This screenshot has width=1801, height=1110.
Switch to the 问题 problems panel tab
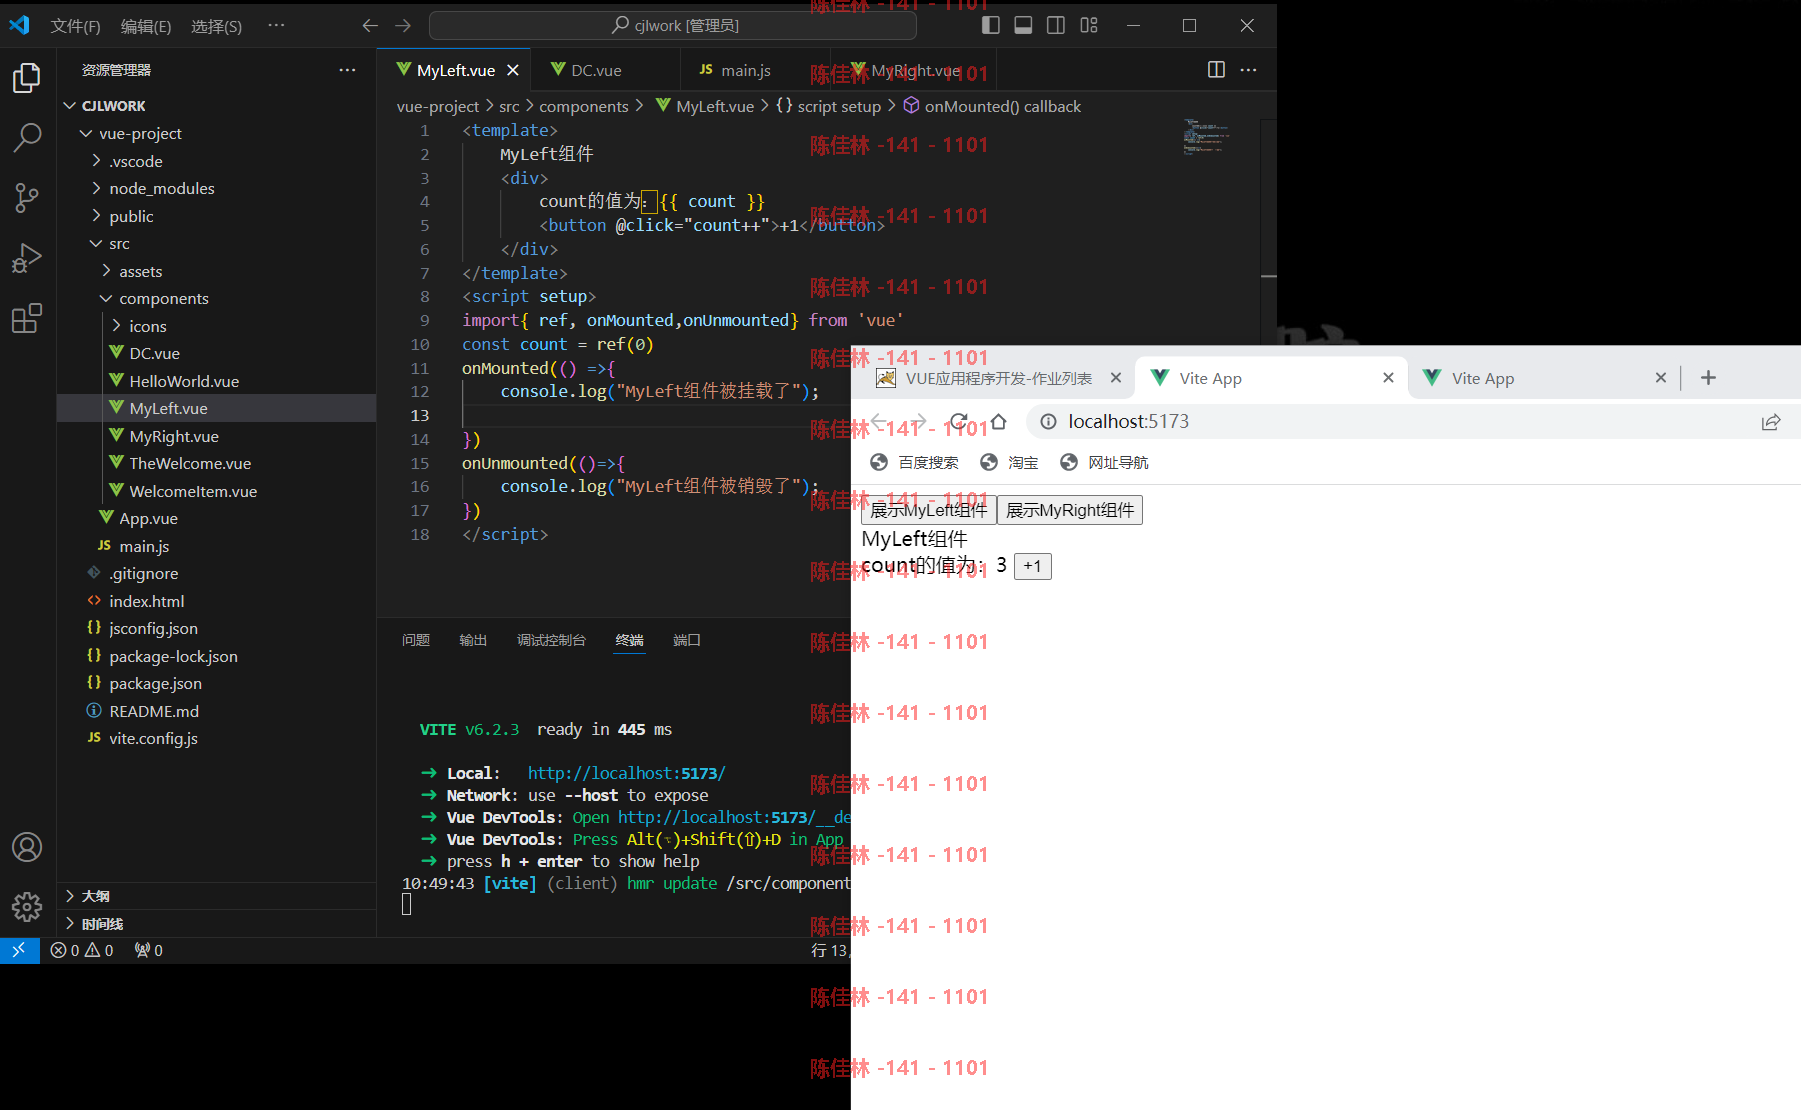click(416, 640)
